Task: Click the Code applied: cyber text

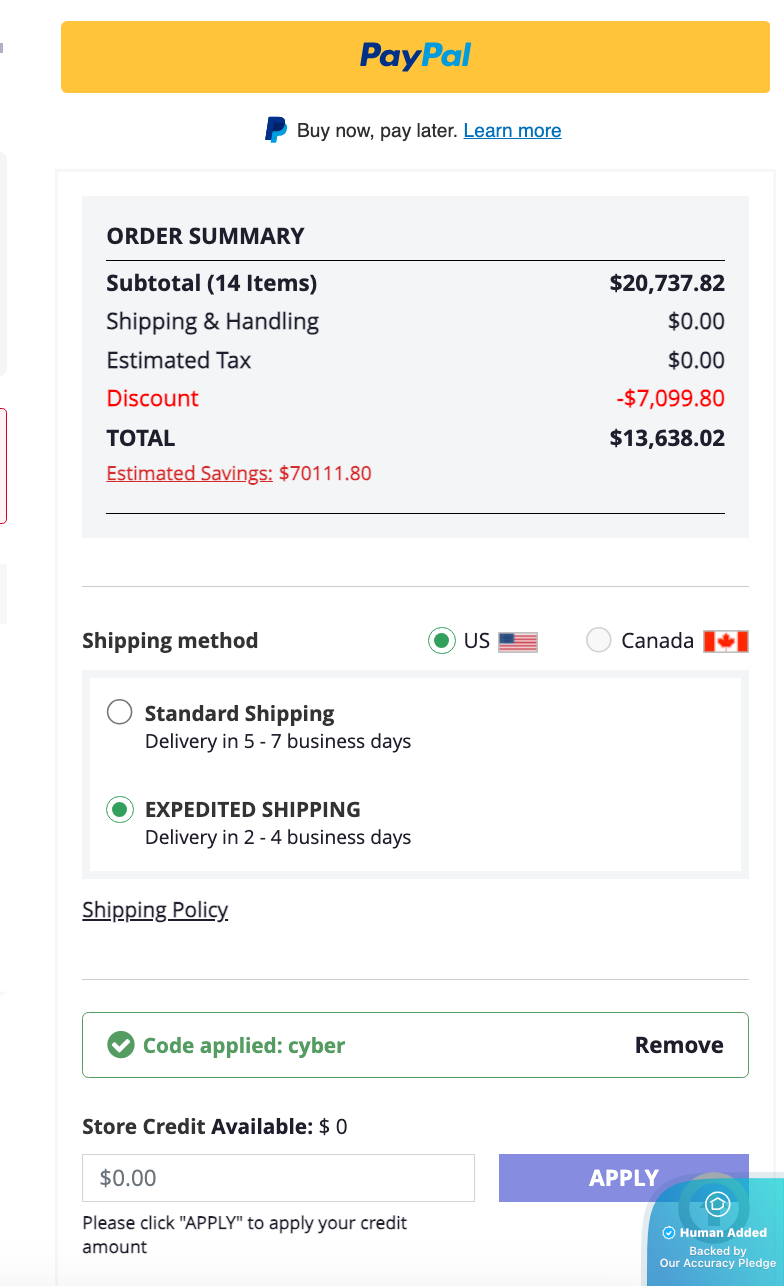Action: 244,1045
